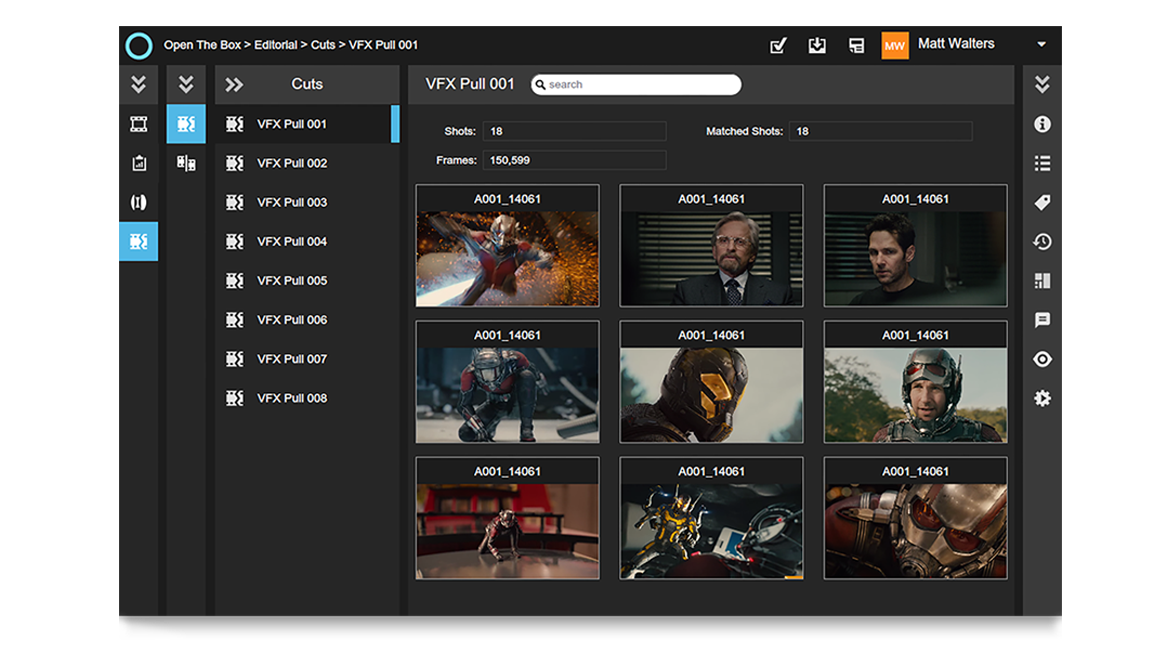This screenshot has height=649, width=1172.
Task: Click the orange MW avatar
Action: (895, 46)
